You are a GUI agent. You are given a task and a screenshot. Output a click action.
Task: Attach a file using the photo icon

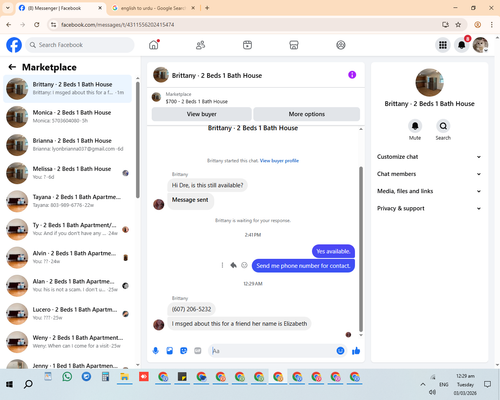click(x=170, y=351)
